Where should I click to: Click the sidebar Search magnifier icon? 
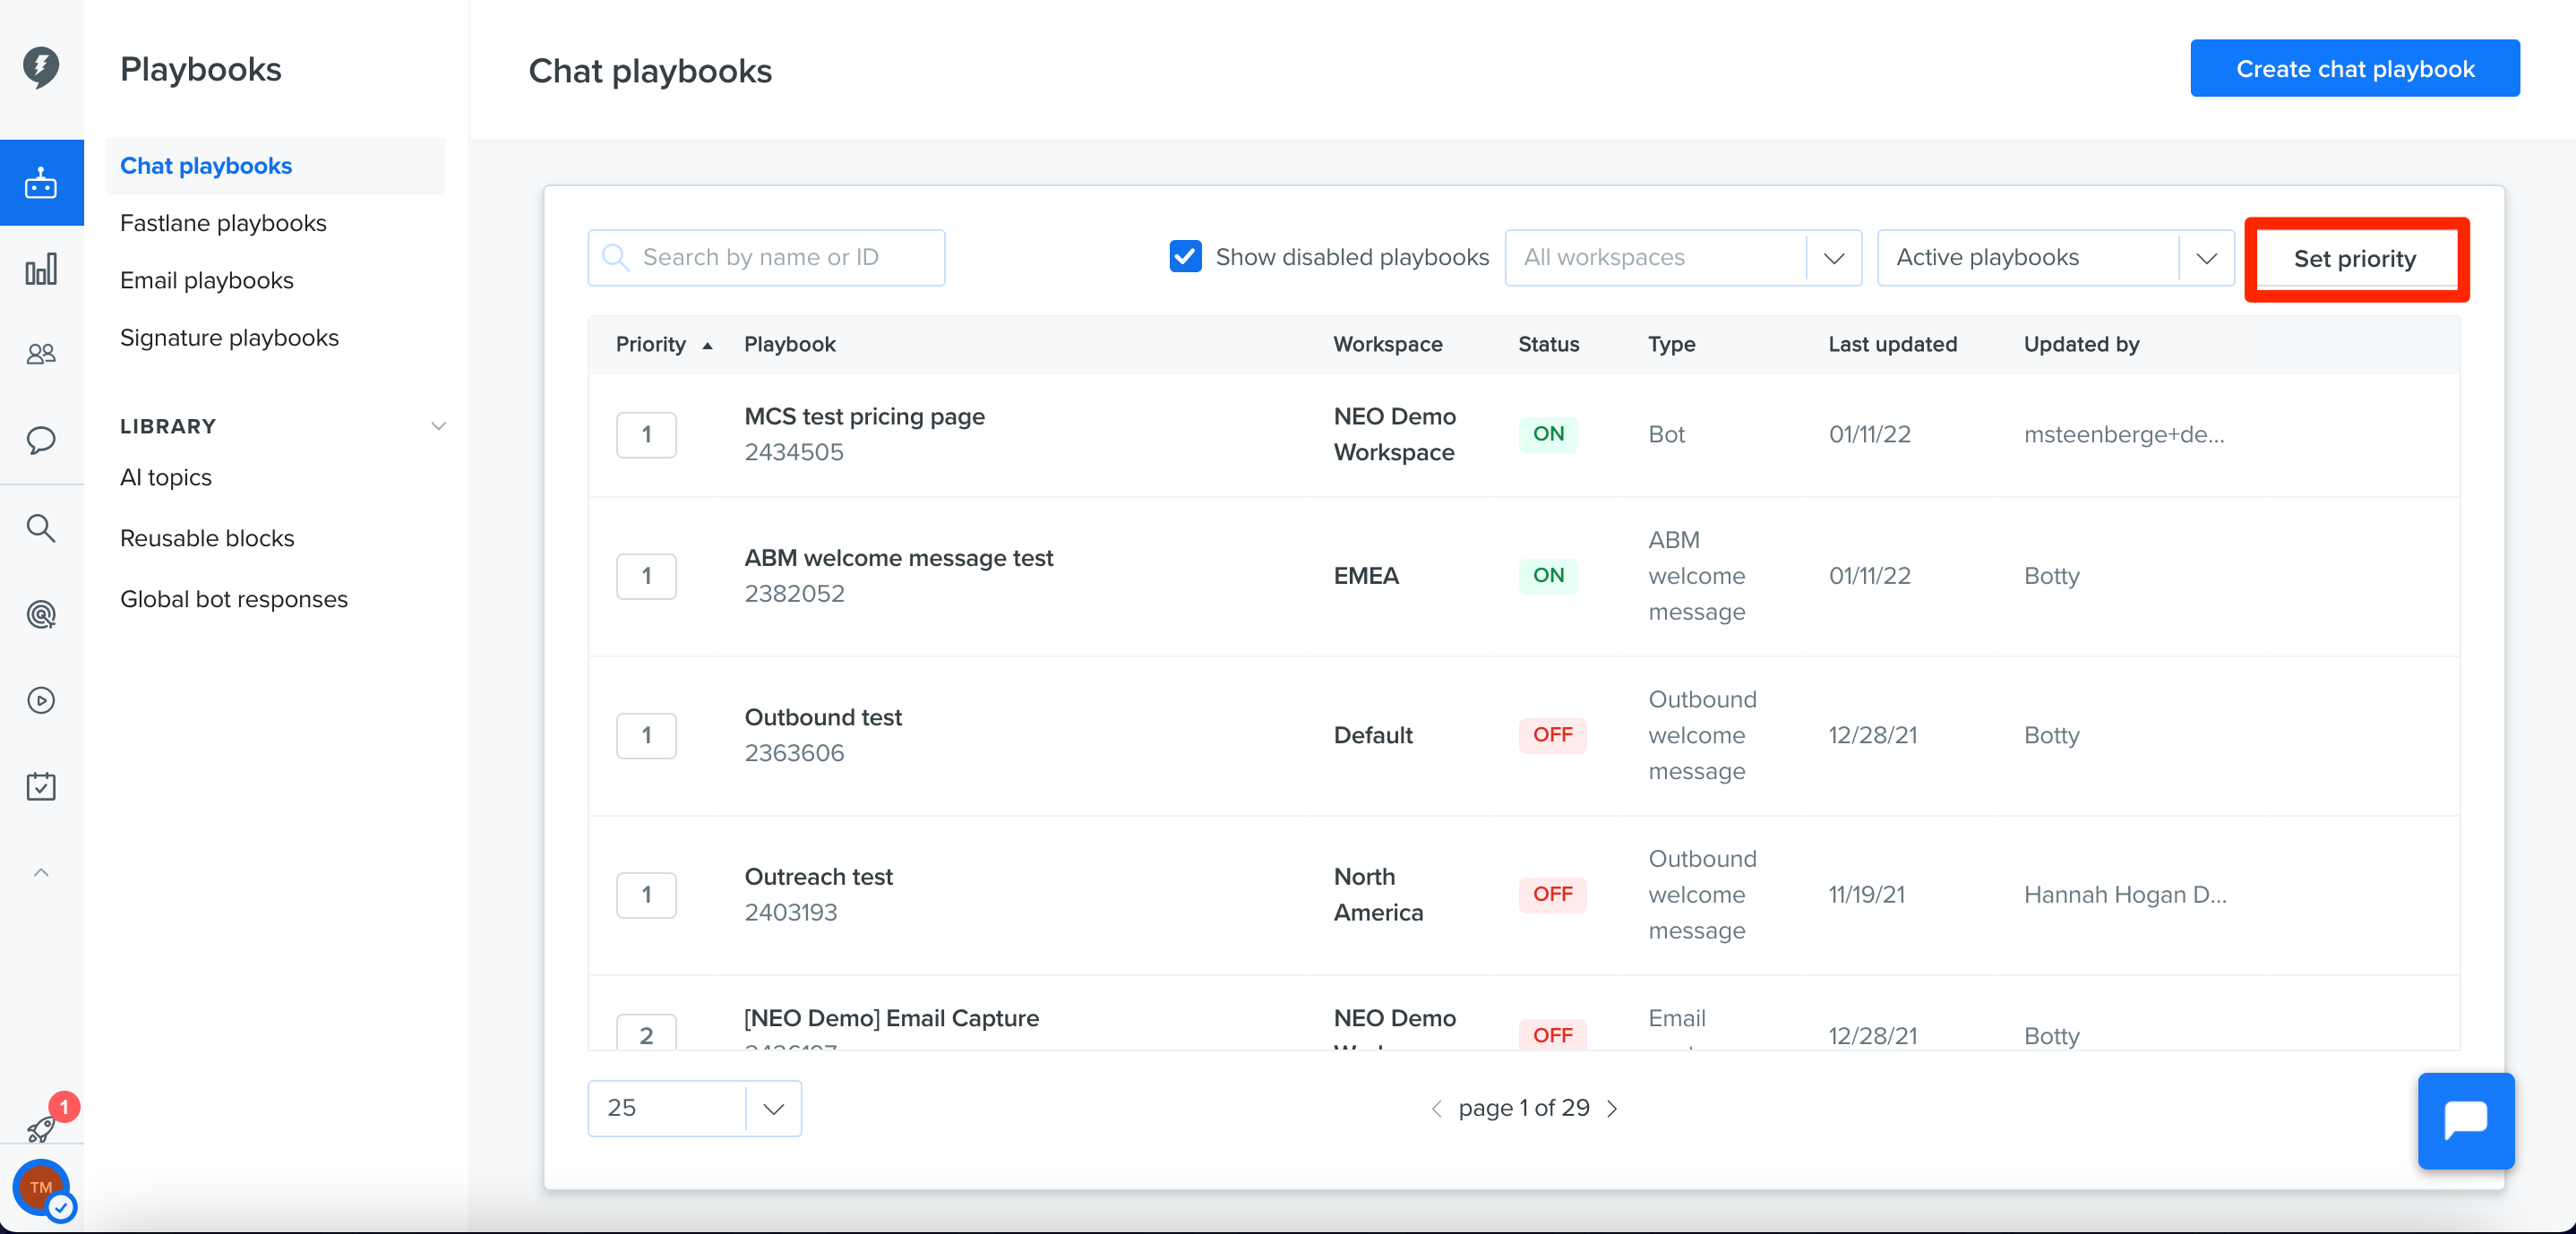[x=41, y=527]
